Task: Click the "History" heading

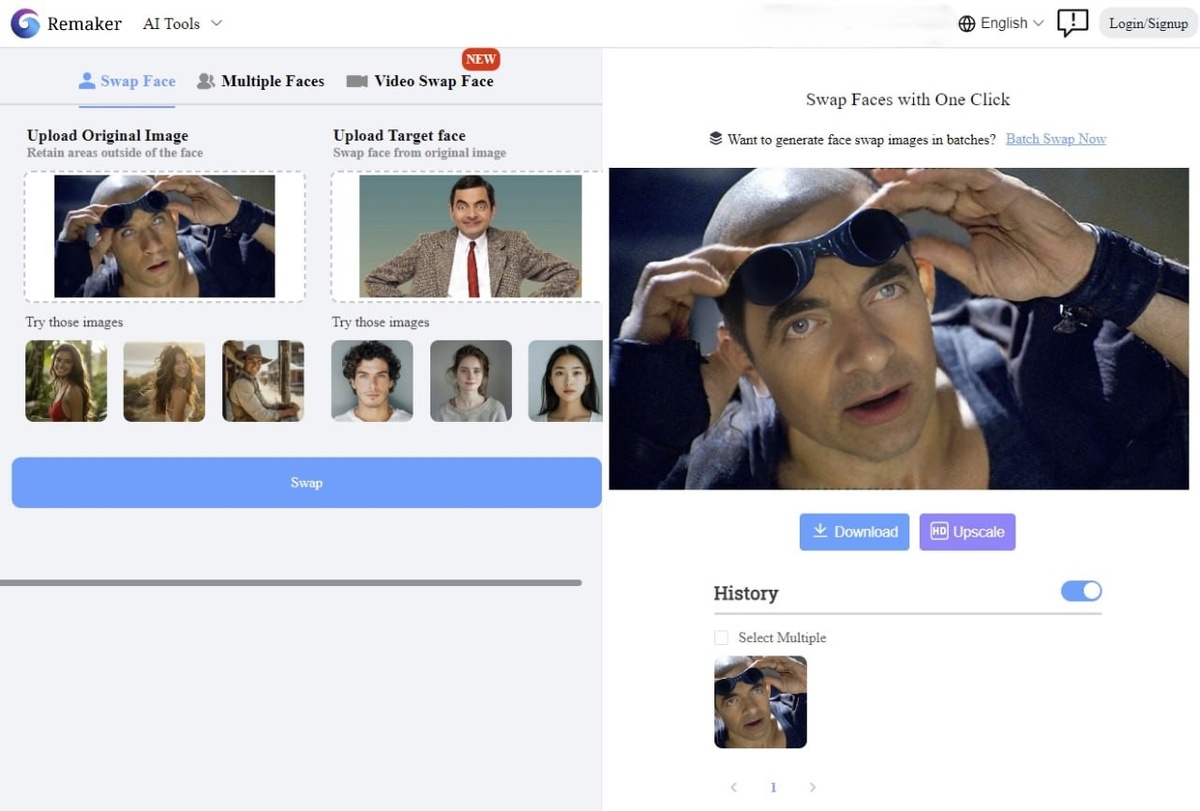Action: (x=745, y=593)
